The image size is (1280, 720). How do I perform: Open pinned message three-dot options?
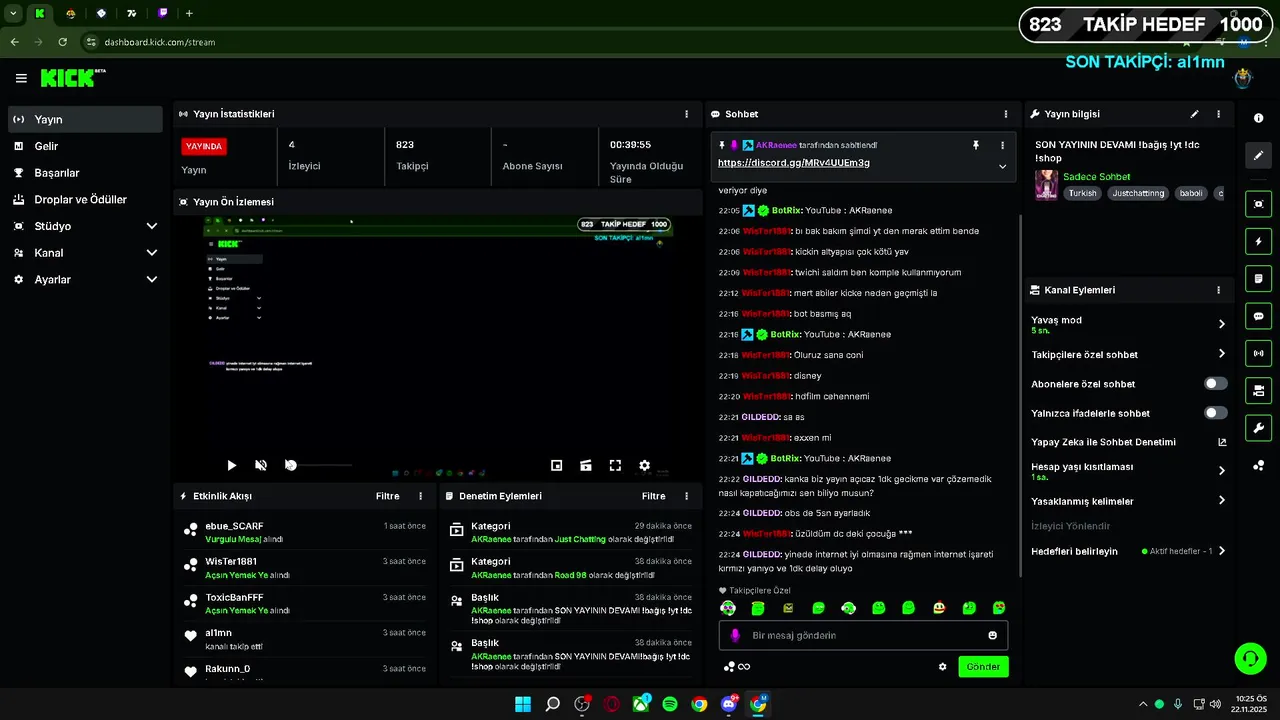pyautogui.click(x=1002, y=145)
